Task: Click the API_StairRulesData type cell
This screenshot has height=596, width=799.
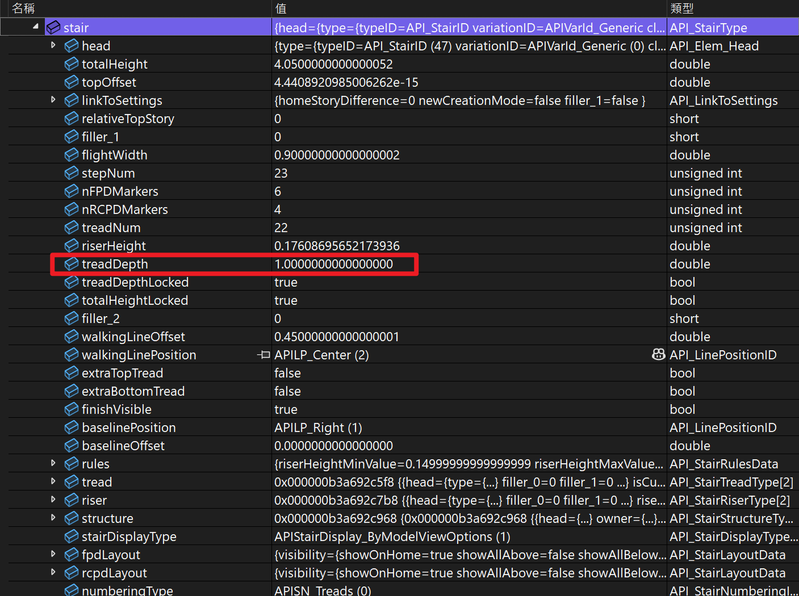Action: point(724,464)
